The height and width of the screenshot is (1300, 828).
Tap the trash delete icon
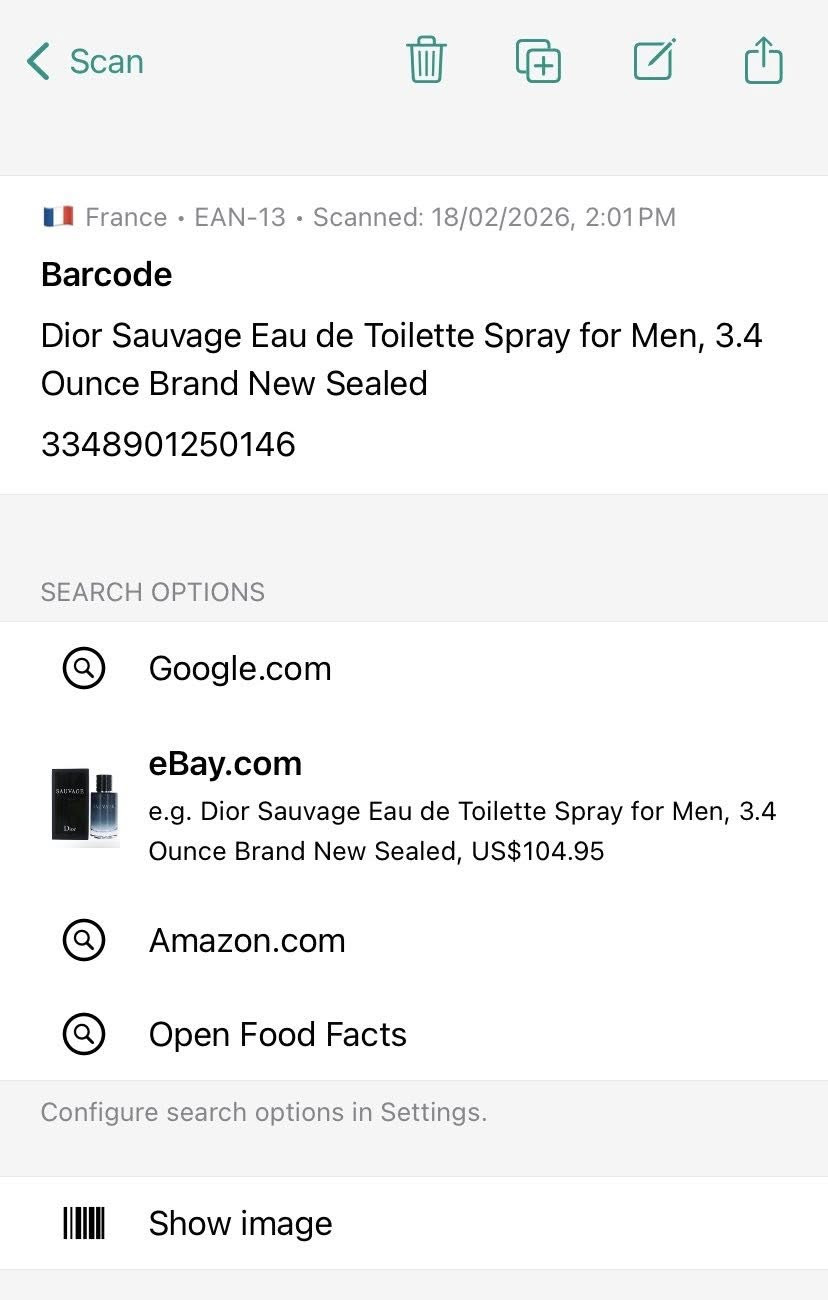click(426, 61)
